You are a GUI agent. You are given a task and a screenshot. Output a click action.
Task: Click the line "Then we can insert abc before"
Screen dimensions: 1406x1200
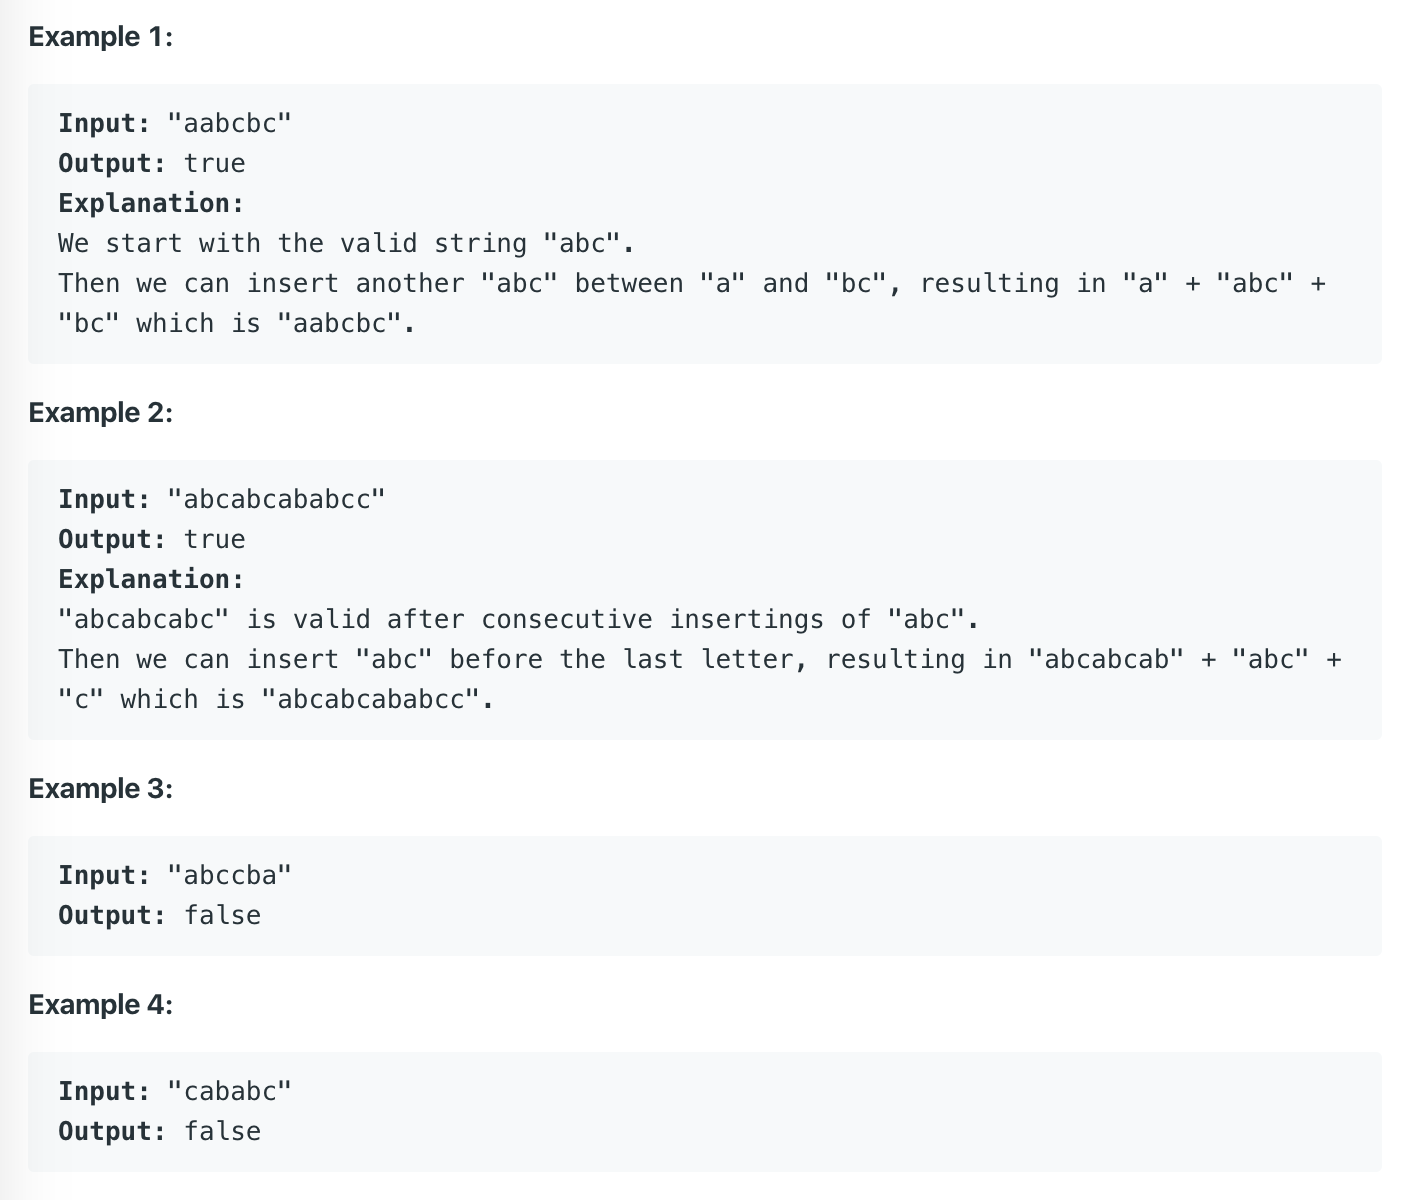click(x=700, y=660)
